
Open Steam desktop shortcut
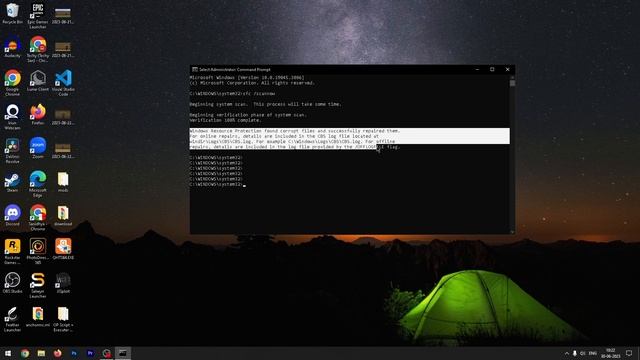pos(12,182)
